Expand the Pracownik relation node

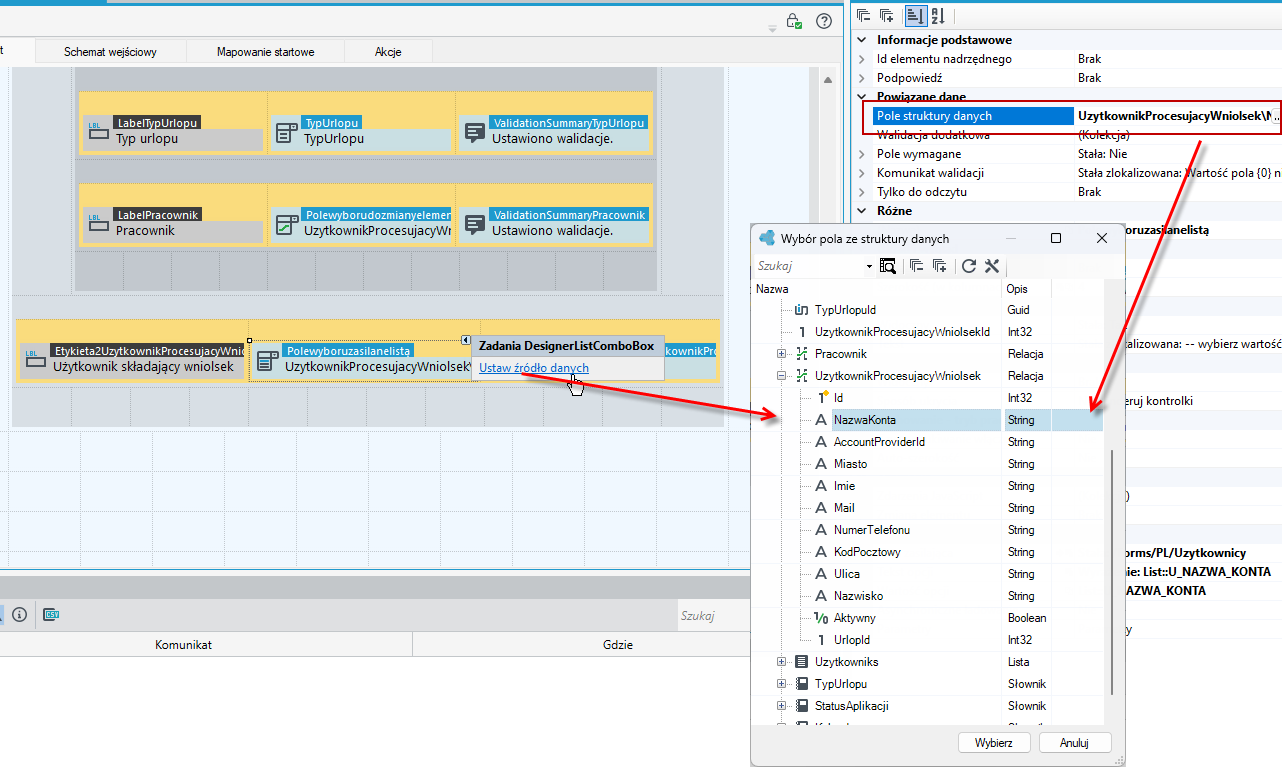pyautogui.click(x=782, y=354)
